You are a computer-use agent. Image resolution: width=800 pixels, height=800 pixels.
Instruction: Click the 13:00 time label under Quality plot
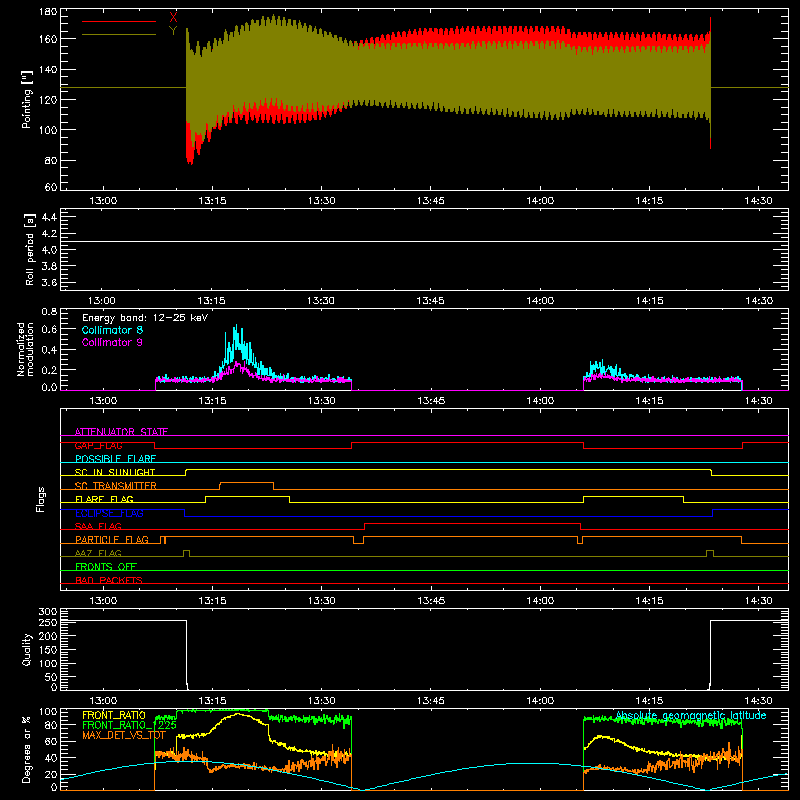(x=103, y=701)
